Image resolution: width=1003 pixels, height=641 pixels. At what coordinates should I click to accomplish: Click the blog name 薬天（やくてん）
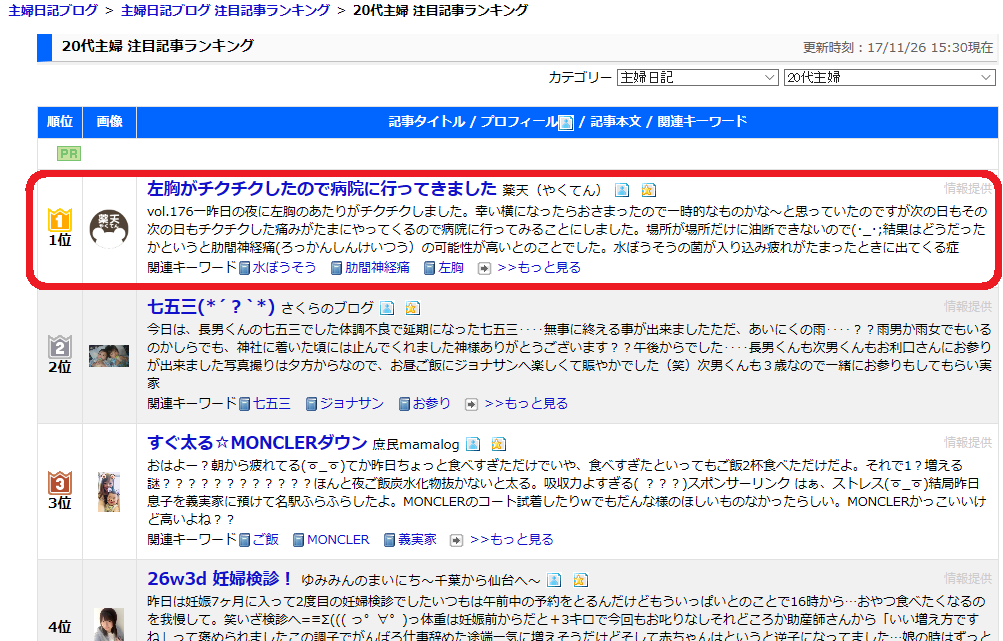[551, 190]
